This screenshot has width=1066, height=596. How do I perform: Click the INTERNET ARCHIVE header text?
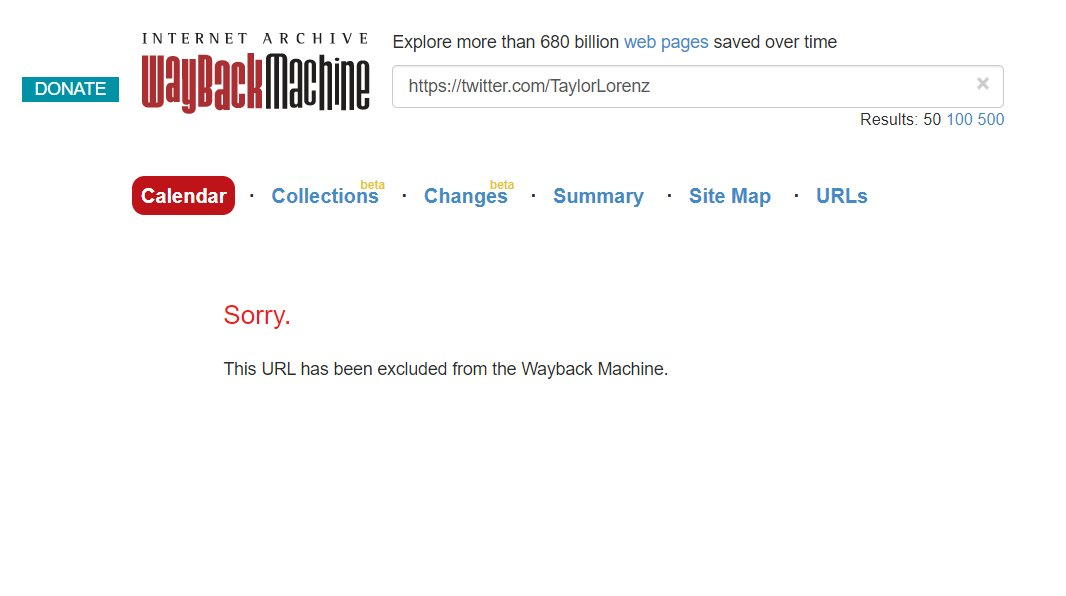(x=256, y=39)
